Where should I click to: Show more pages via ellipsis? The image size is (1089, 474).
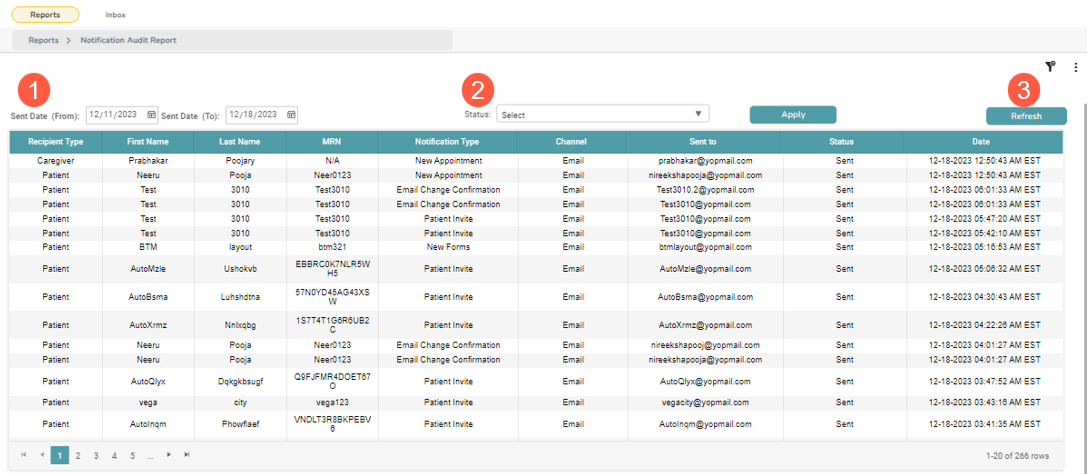pos(150,456)
